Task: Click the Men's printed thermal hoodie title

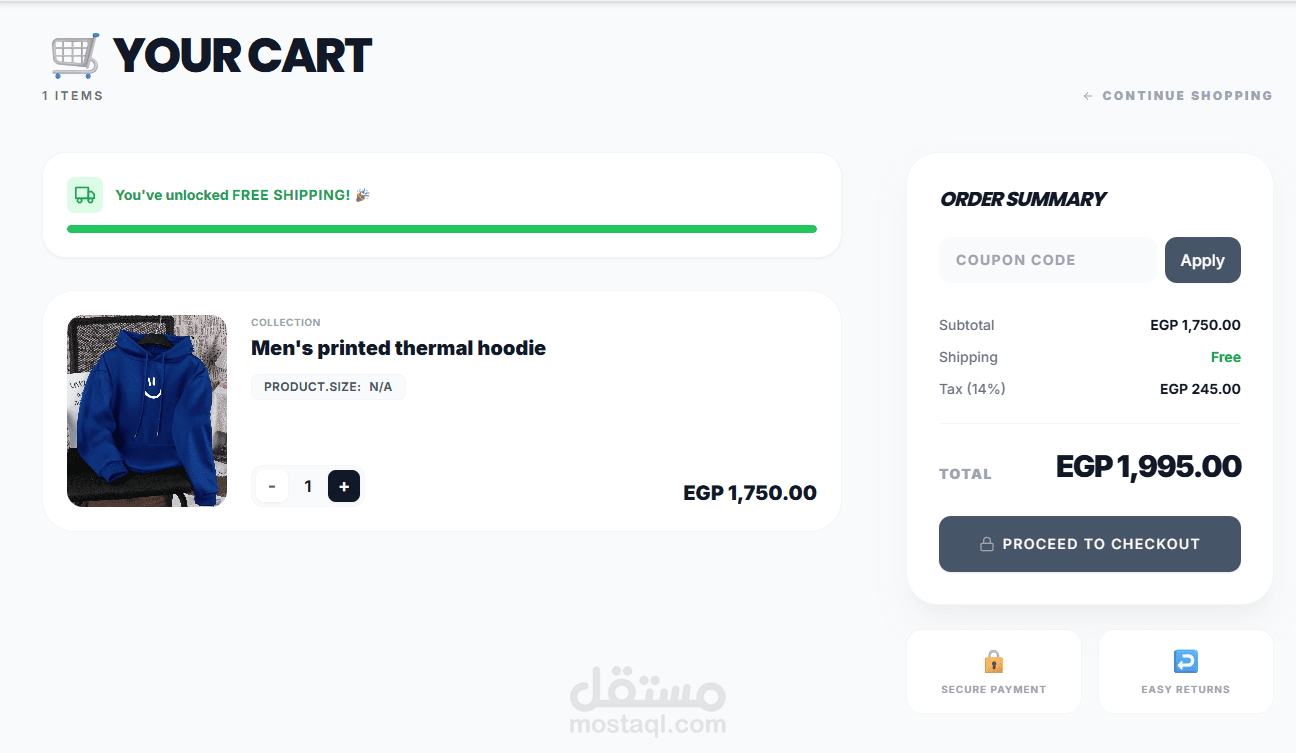Action: (398, 348)
